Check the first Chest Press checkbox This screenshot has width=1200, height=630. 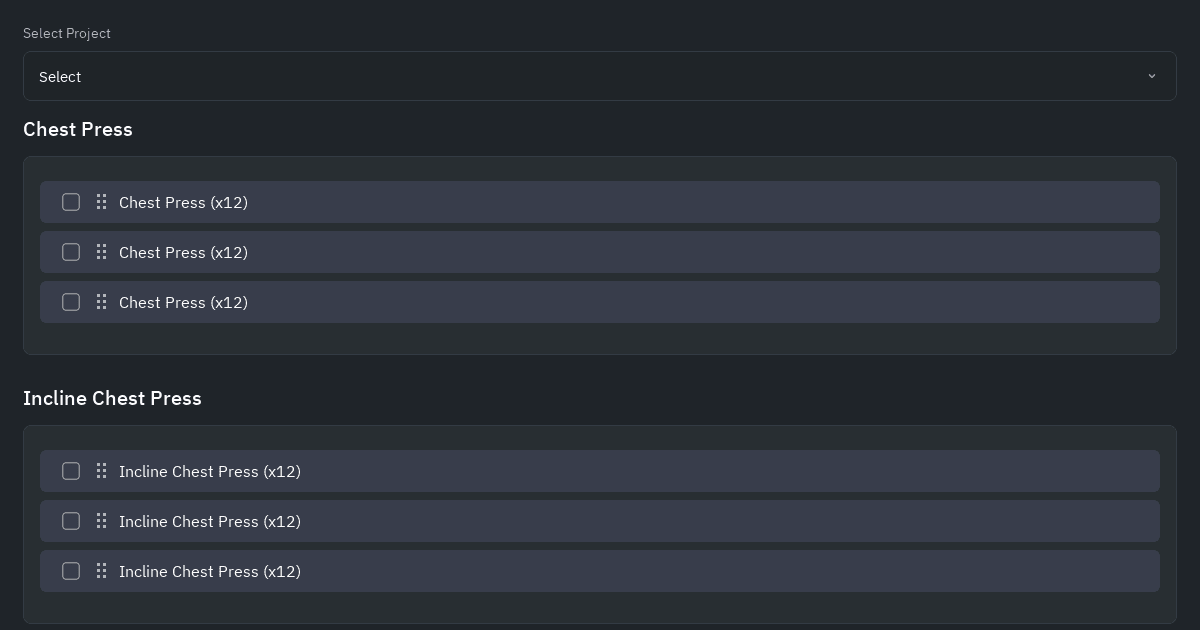pos(71,202)
